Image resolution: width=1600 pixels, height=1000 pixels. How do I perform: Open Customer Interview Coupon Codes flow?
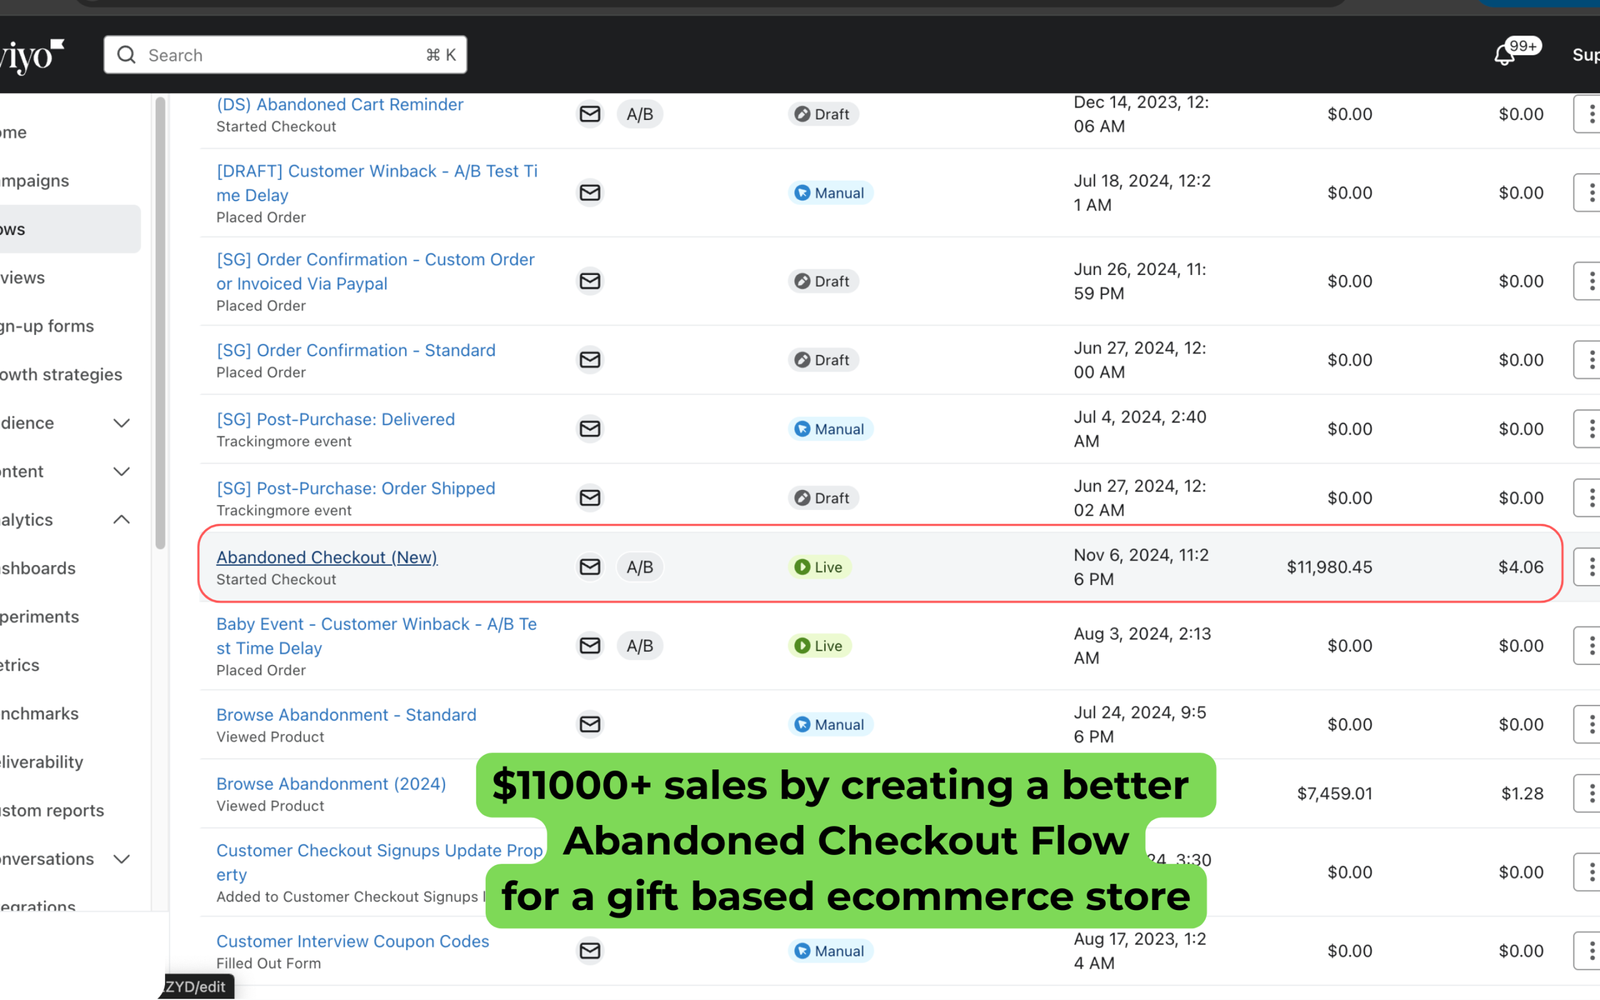pyautogui.click(x=352, y=941)
